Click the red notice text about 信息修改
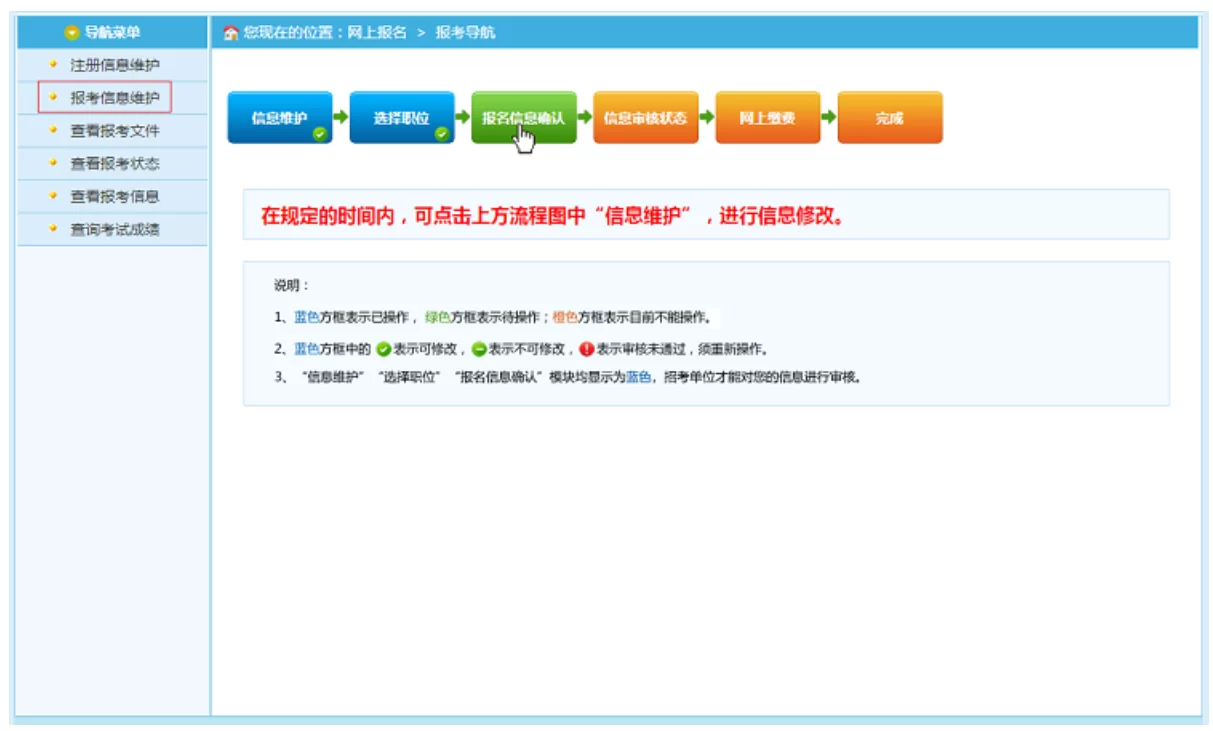1213x731 pixels. coord(552,216)
